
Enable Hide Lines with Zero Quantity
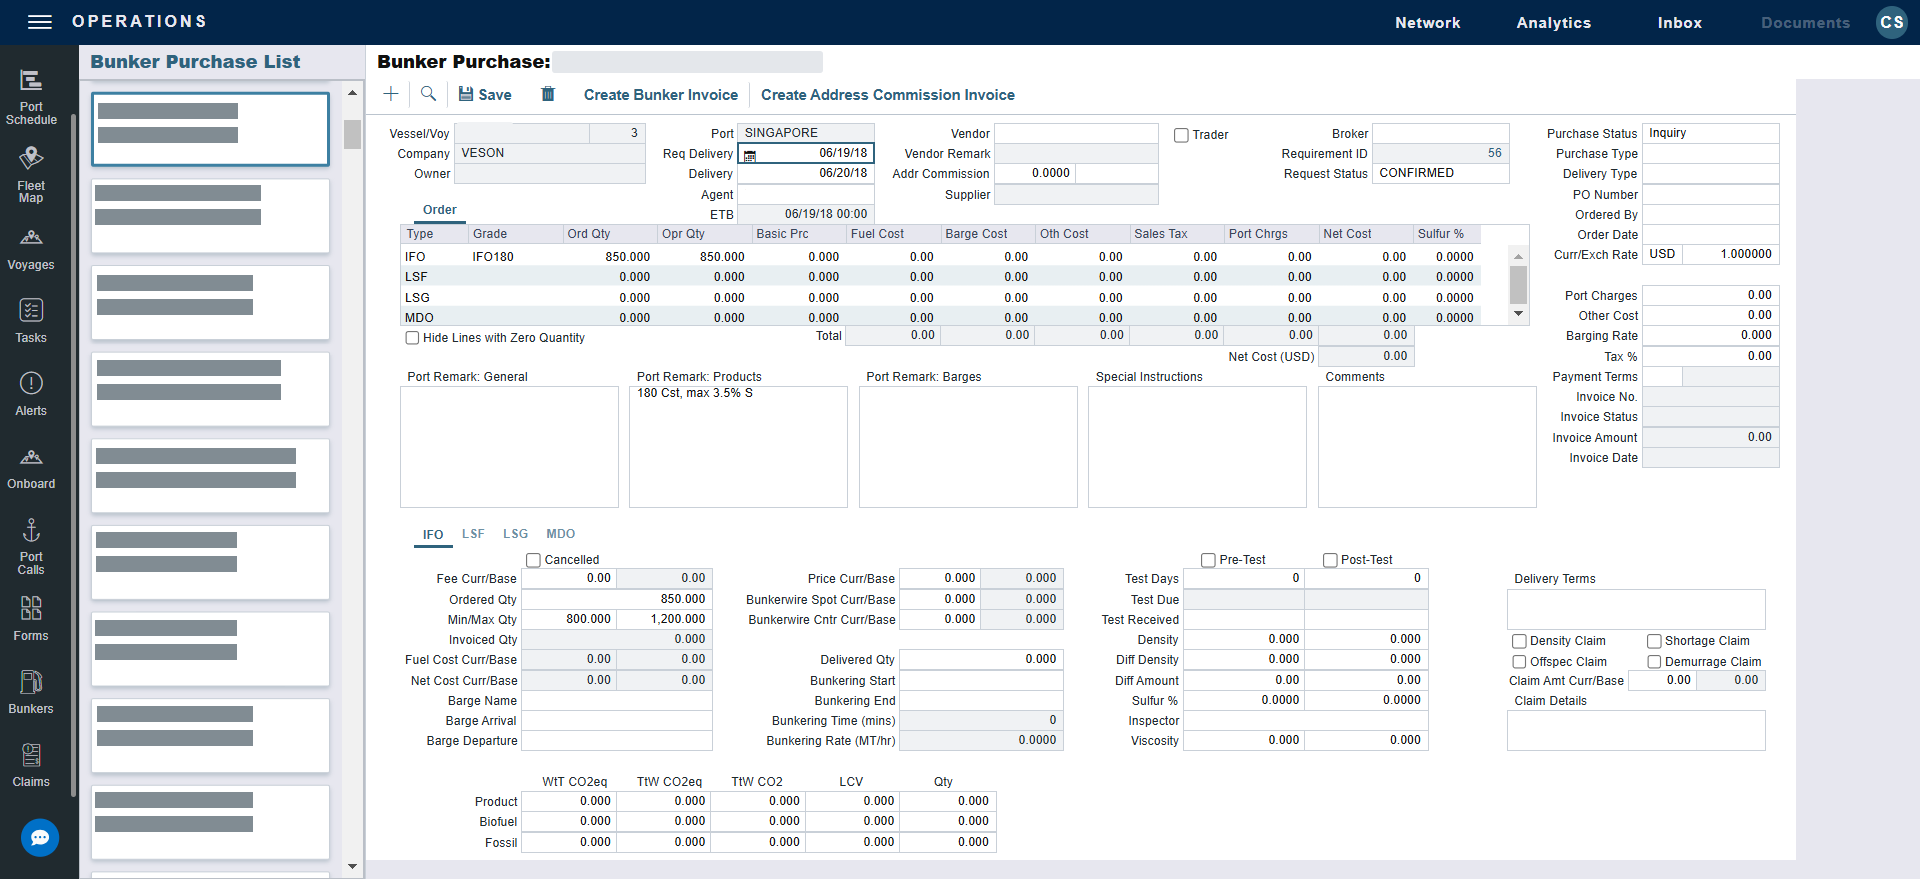click(412, 338)
